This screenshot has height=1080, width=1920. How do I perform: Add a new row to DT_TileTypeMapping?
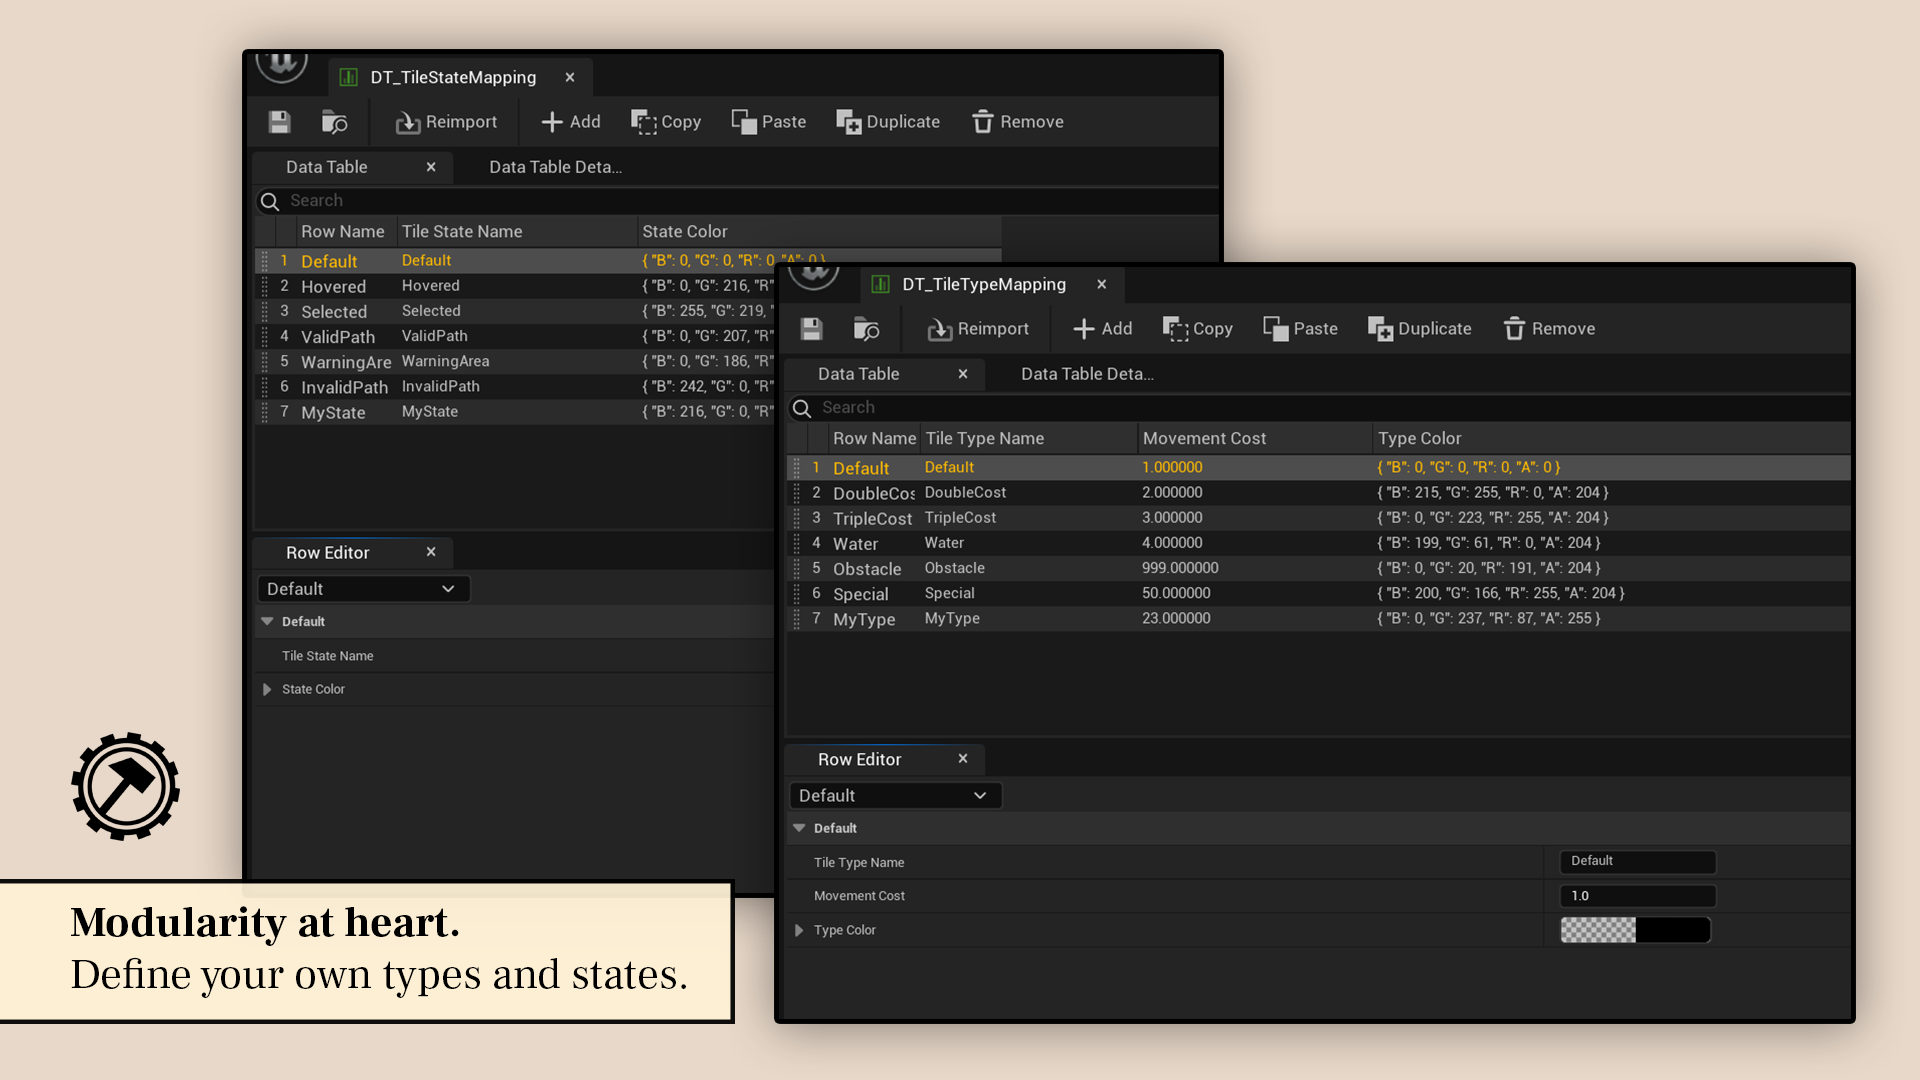[1102, 329]
